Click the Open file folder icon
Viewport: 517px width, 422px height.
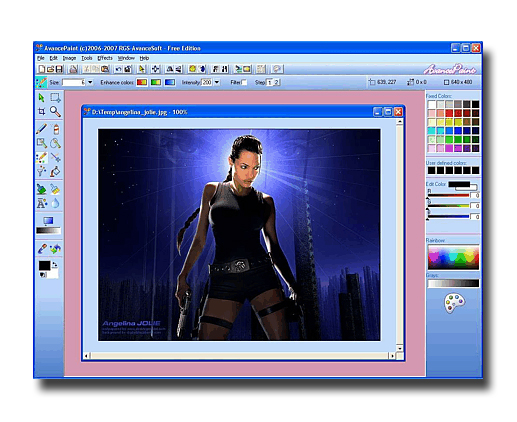point(50,69)
